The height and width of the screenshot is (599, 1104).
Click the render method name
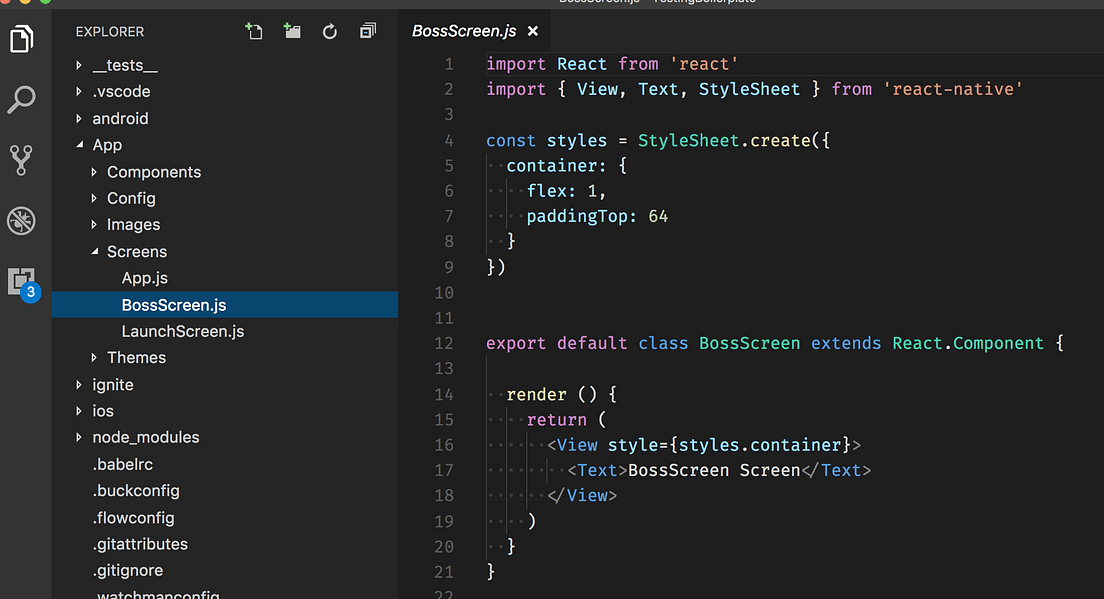[x=537, y=394]
